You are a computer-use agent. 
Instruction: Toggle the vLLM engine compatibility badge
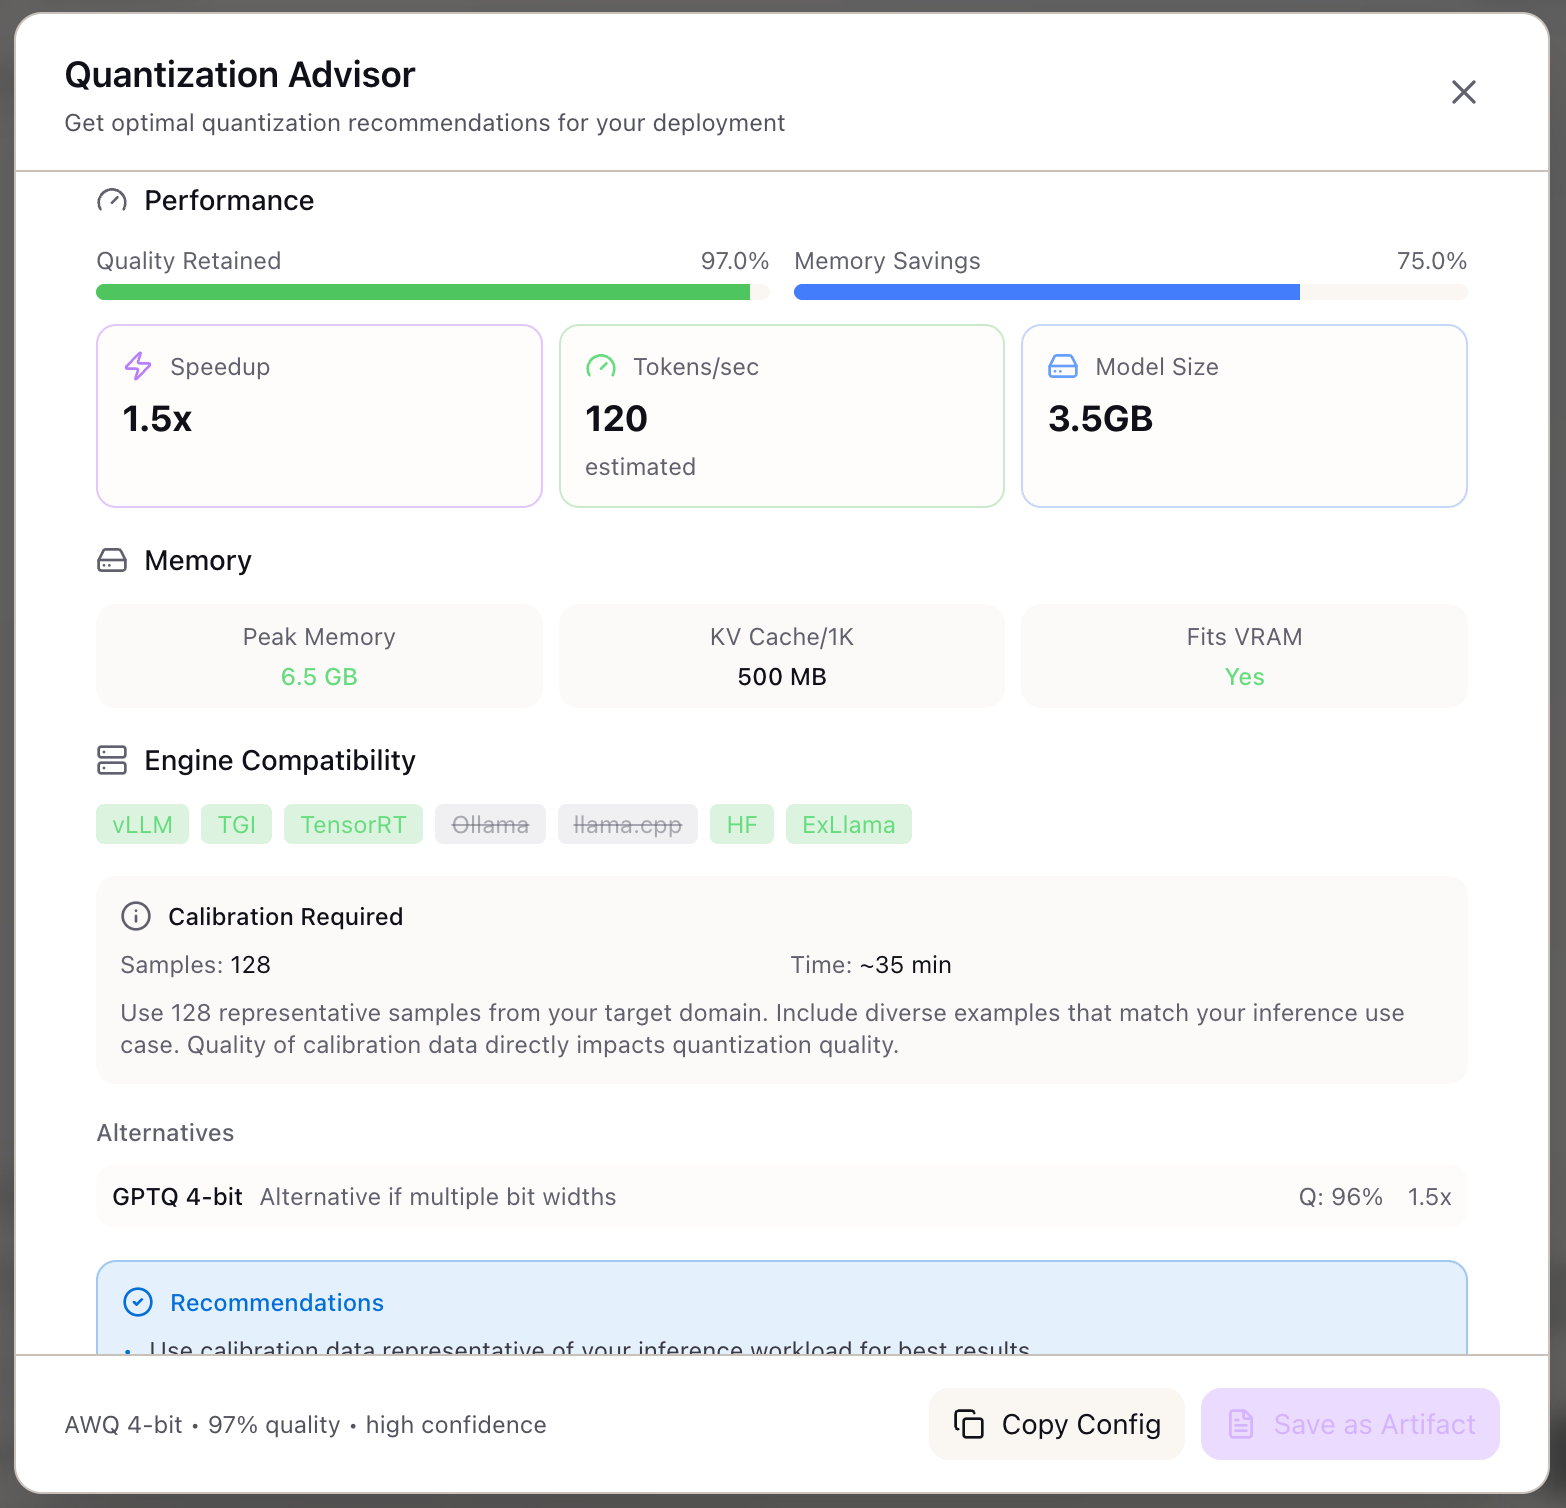coord(142,824)
